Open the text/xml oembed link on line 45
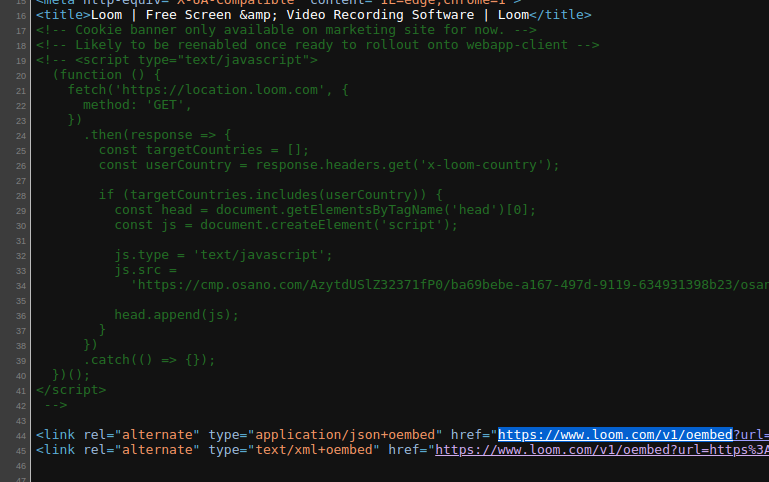 (600, 450)
